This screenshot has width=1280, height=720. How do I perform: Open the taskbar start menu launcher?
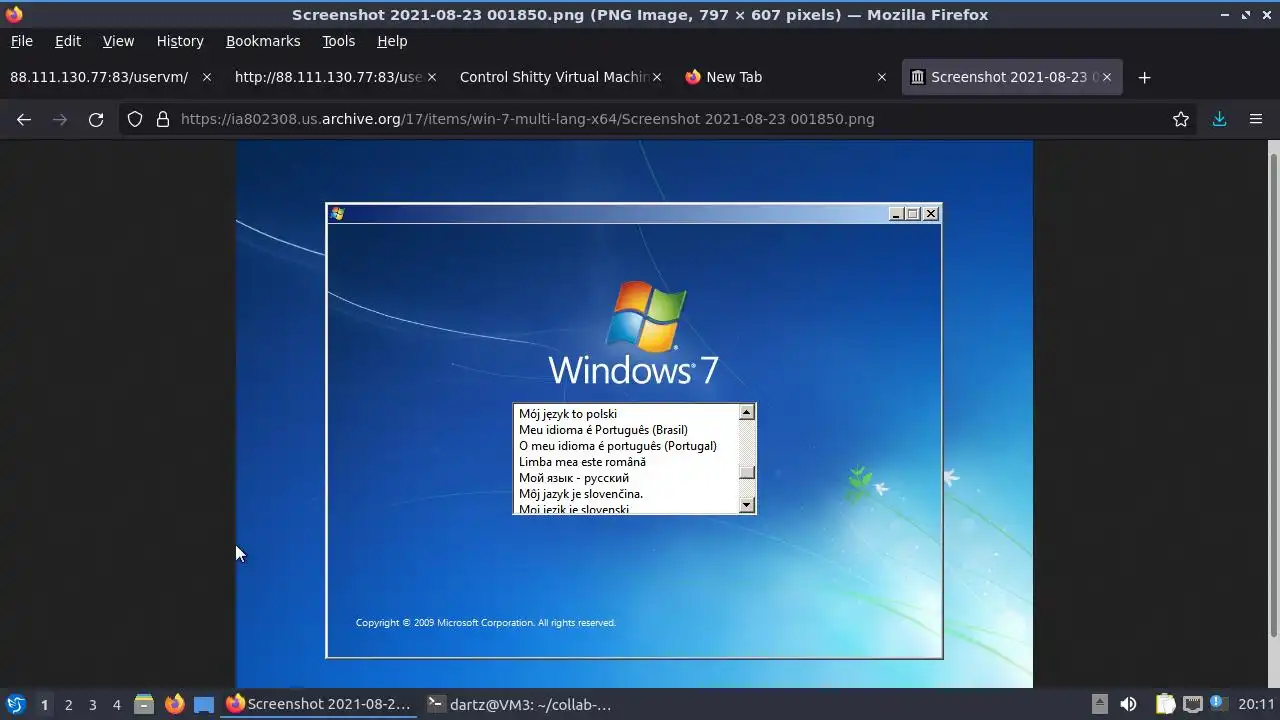pyautogui.click(x=16, y=704)
